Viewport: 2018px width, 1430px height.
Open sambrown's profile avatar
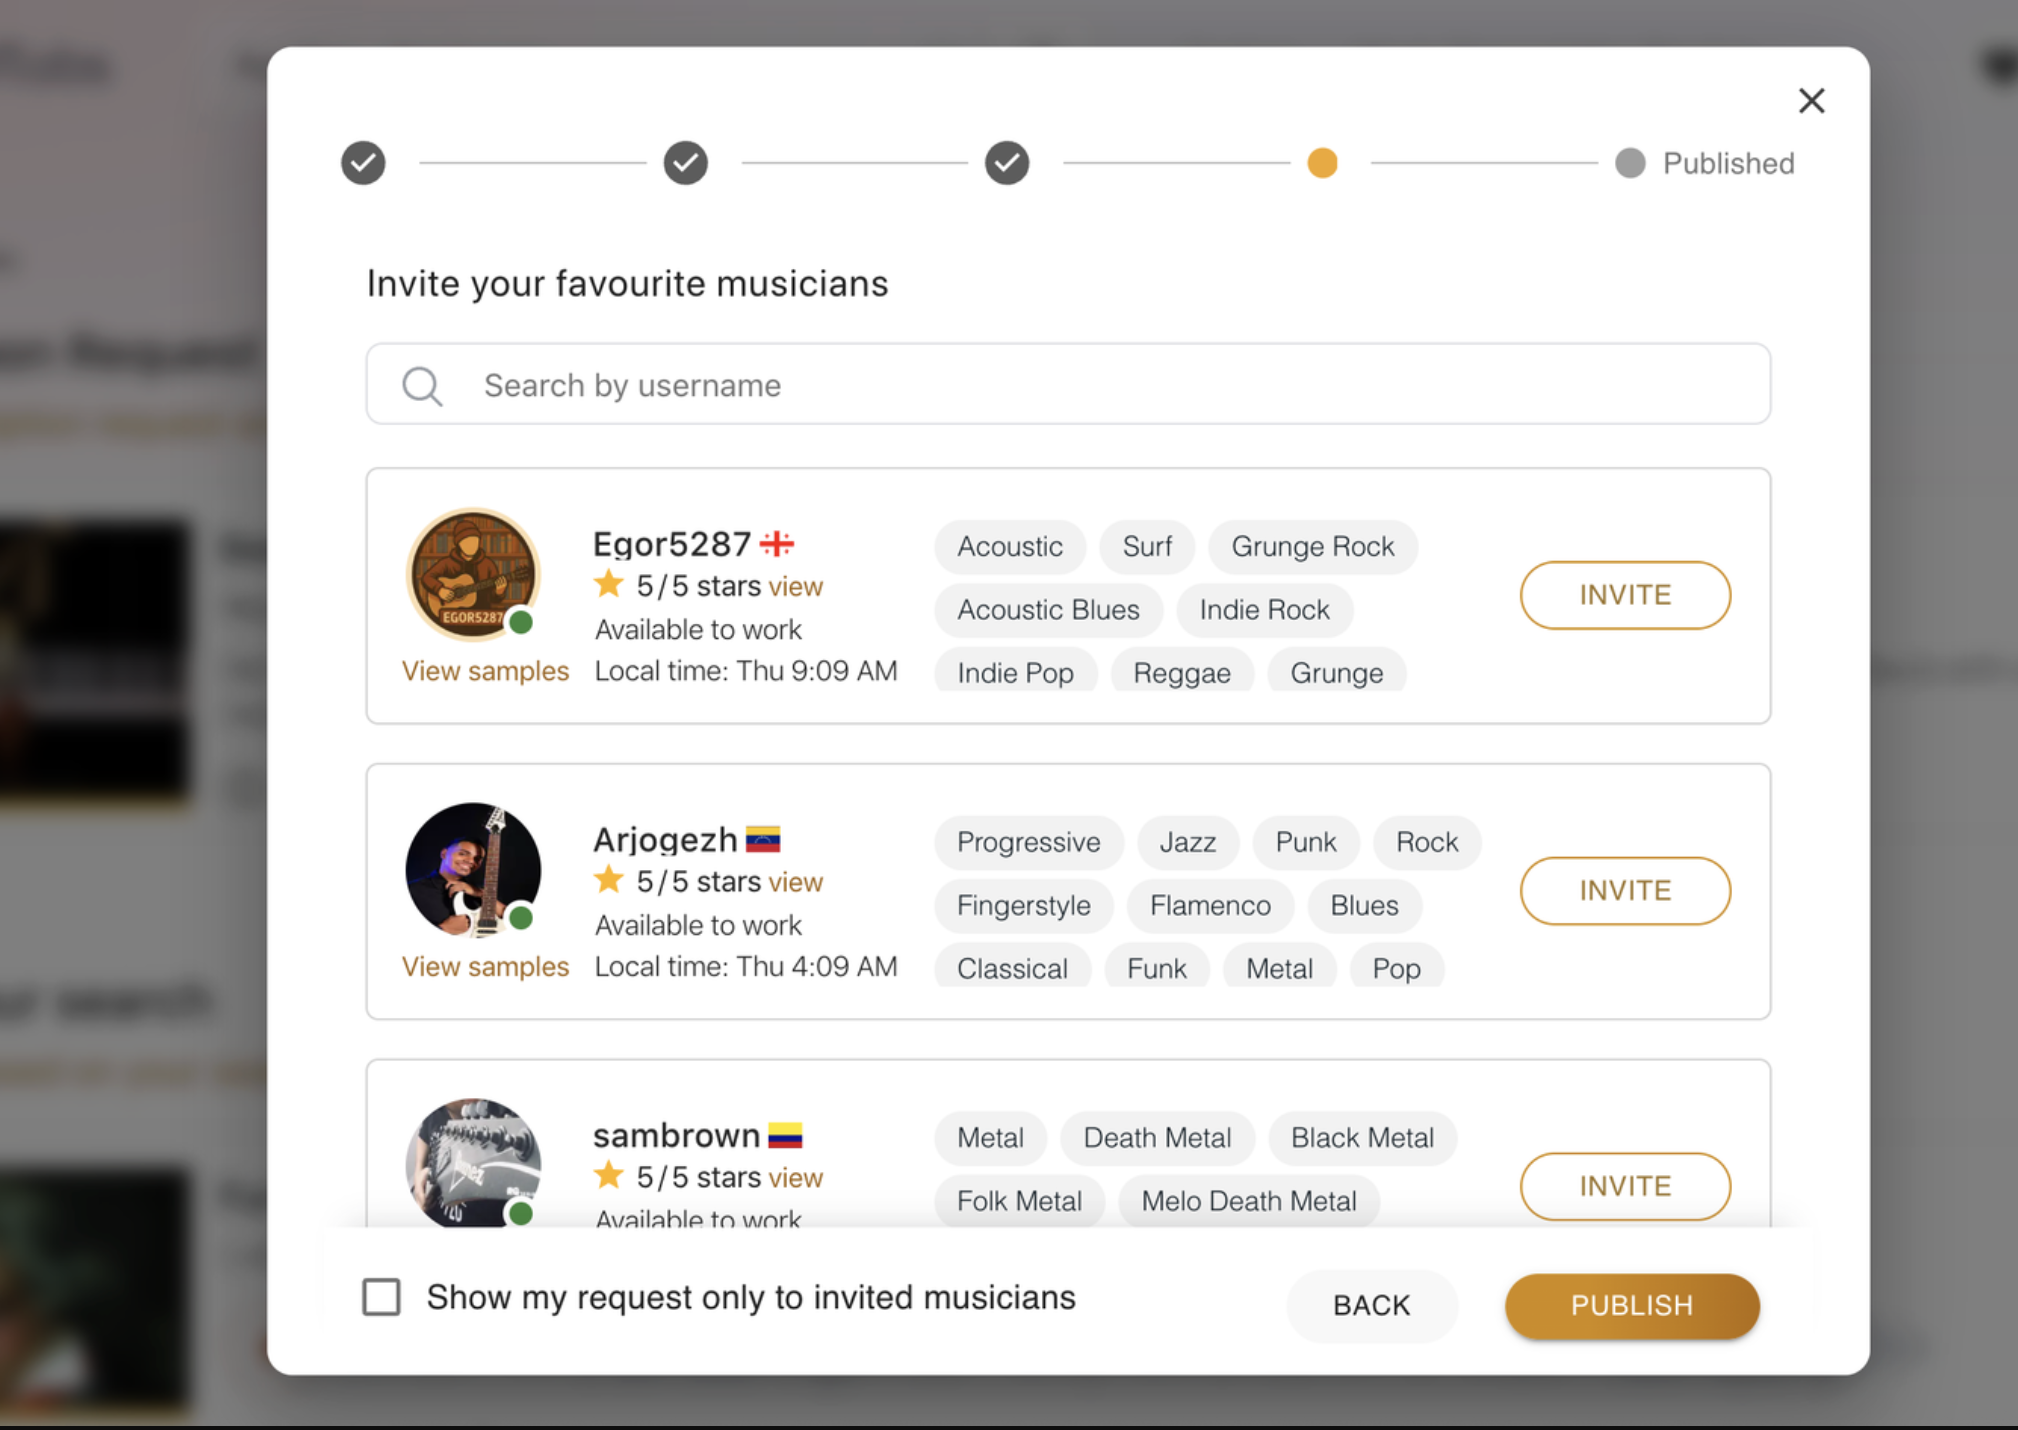click(473, 1163)
